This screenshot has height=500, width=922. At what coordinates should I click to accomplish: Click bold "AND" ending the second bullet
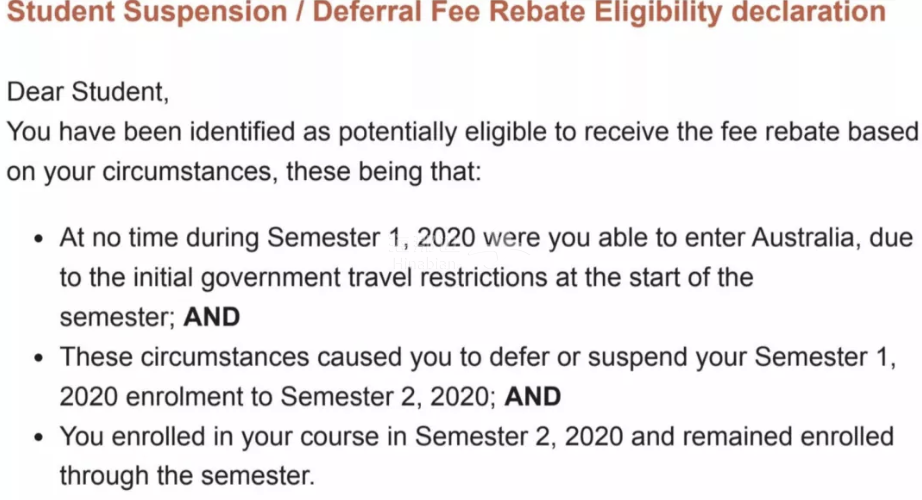click(x=533, y=396)
